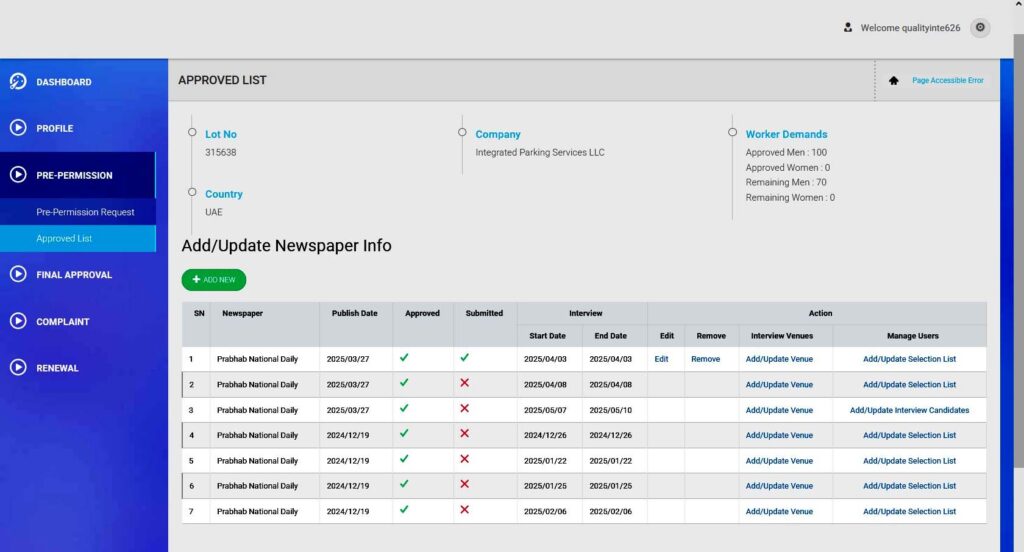The height and width of the screenshot is (552, 1024).
Task: Click the Renewal circle arrow icon
Action: coord(17,367)
